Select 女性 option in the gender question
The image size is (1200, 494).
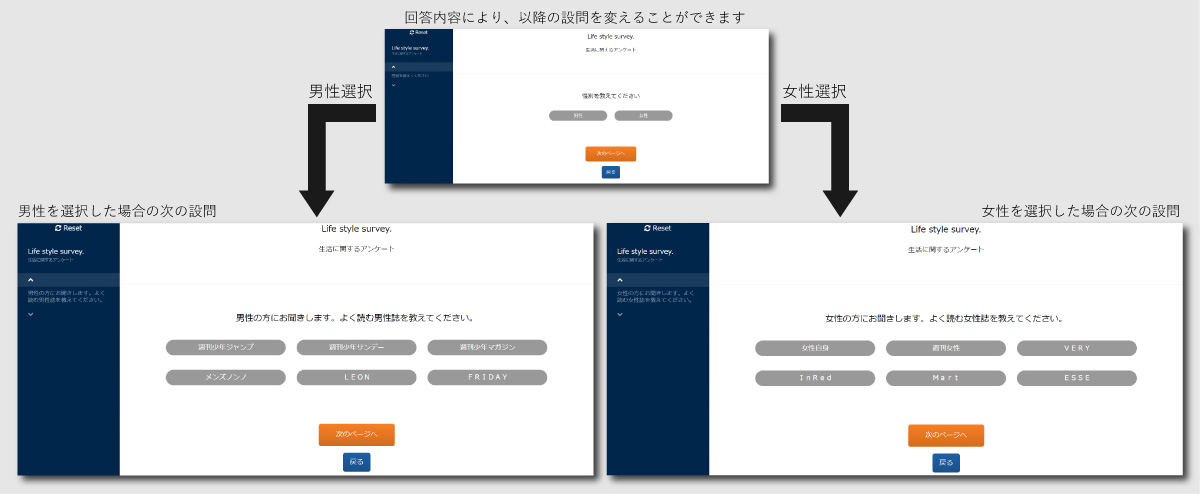(x=643, y=116)
